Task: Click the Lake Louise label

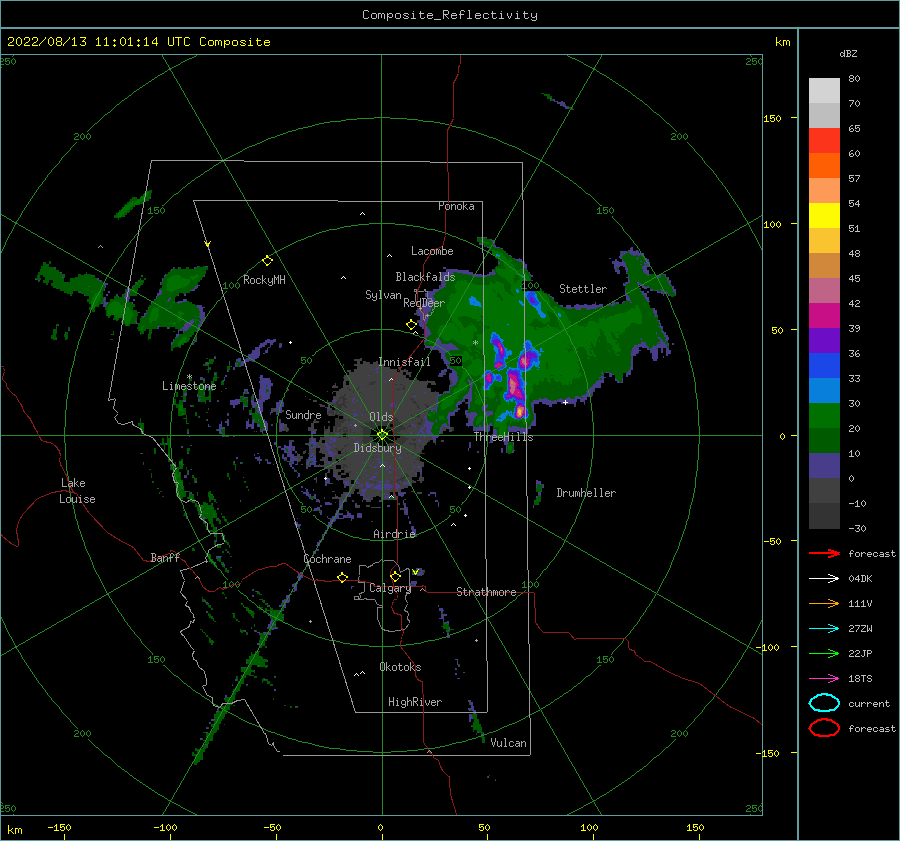Action: pyautogui.click(x=77, y=491)
